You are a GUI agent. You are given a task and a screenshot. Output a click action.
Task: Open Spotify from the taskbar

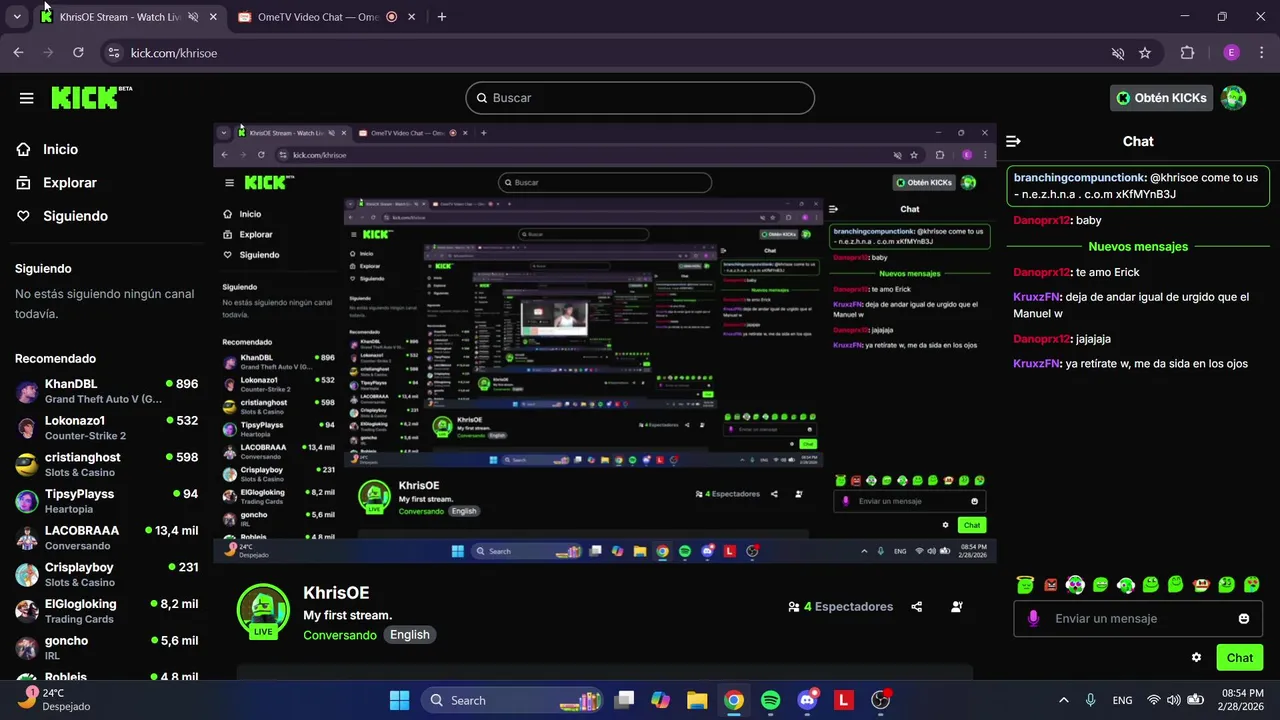coord(770,700)
